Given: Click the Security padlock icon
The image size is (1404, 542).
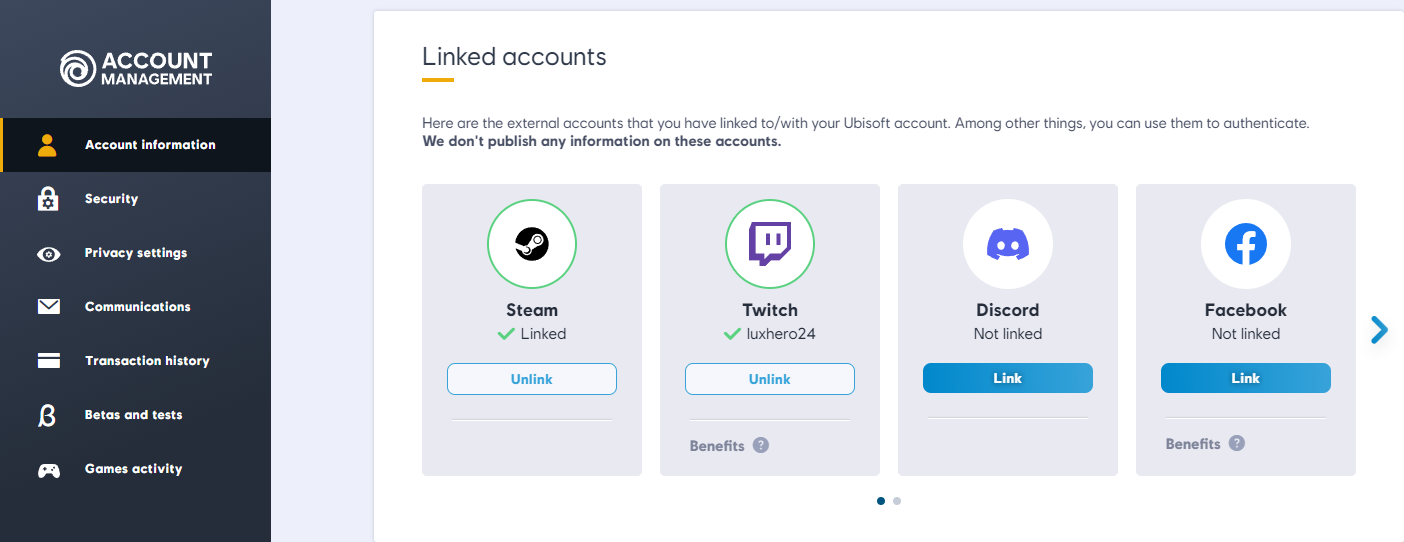Looking at the screenshot, I should (48, 199).
